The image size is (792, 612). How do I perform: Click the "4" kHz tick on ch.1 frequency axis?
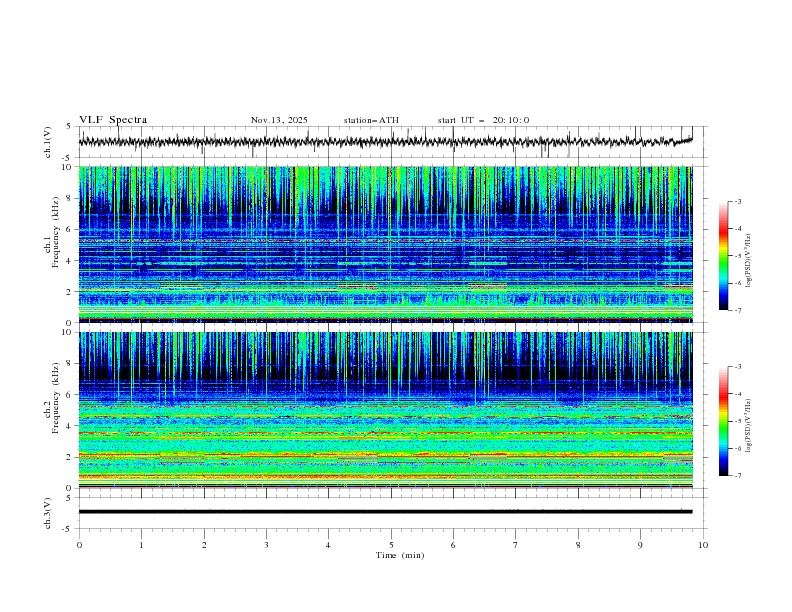(70, 261)
